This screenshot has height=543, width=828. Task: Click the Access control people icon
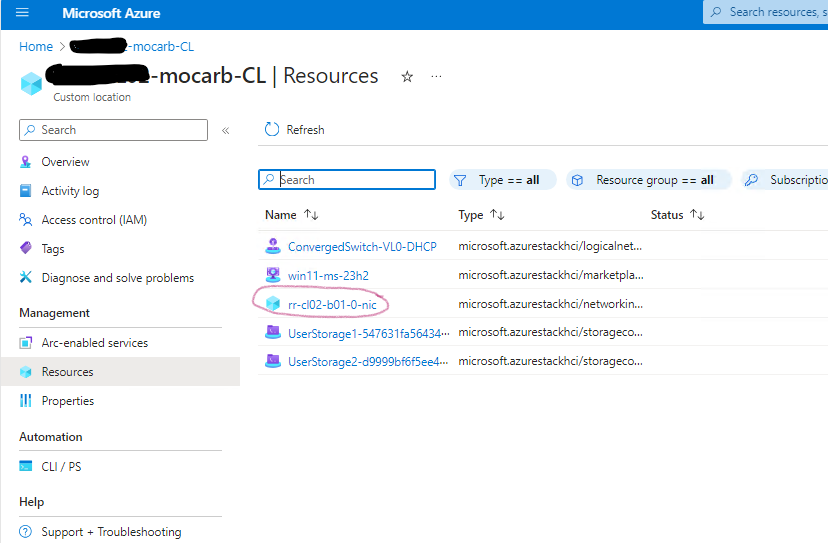(25, 219)
